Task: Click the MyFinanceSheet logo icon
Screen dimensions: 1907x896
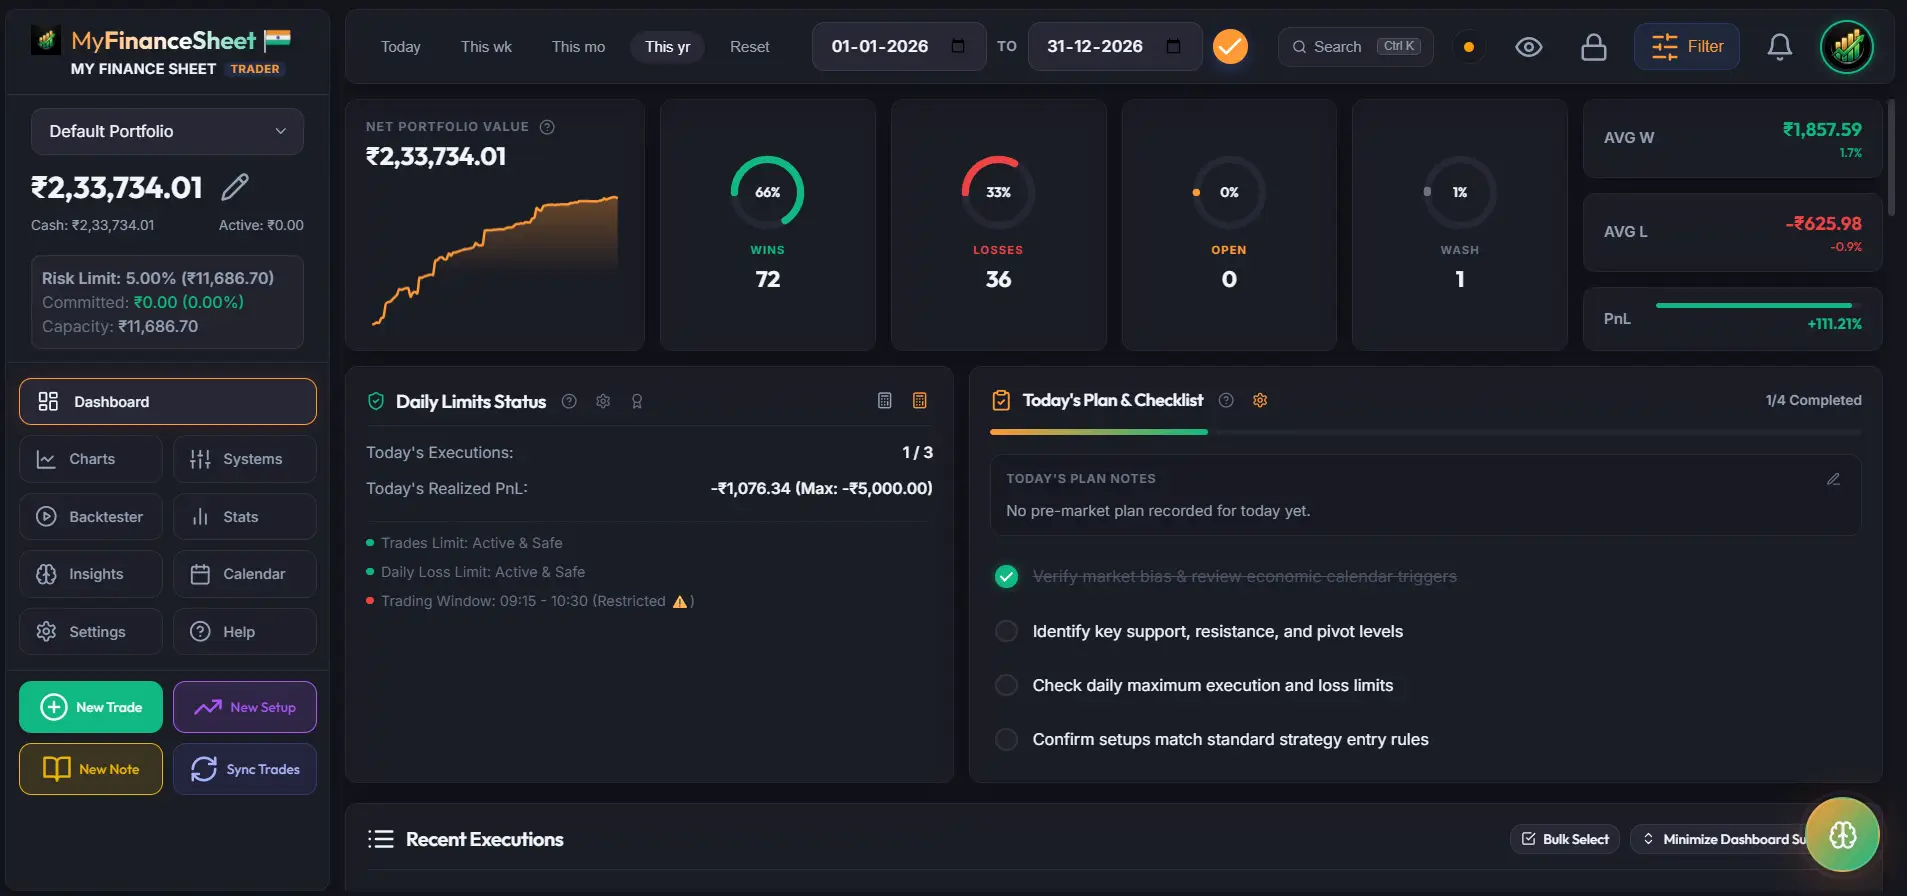Action: click(x=45, y=40)
